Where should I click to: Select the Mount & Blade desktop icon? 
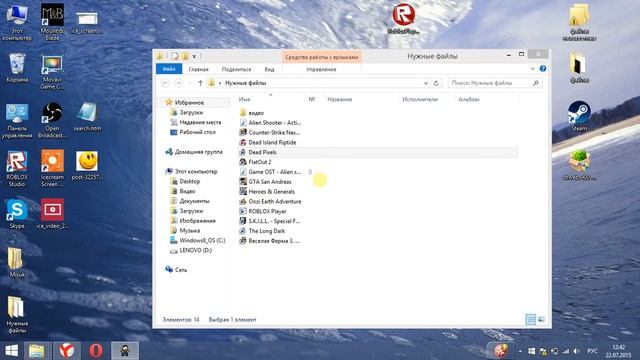[52, 22]
